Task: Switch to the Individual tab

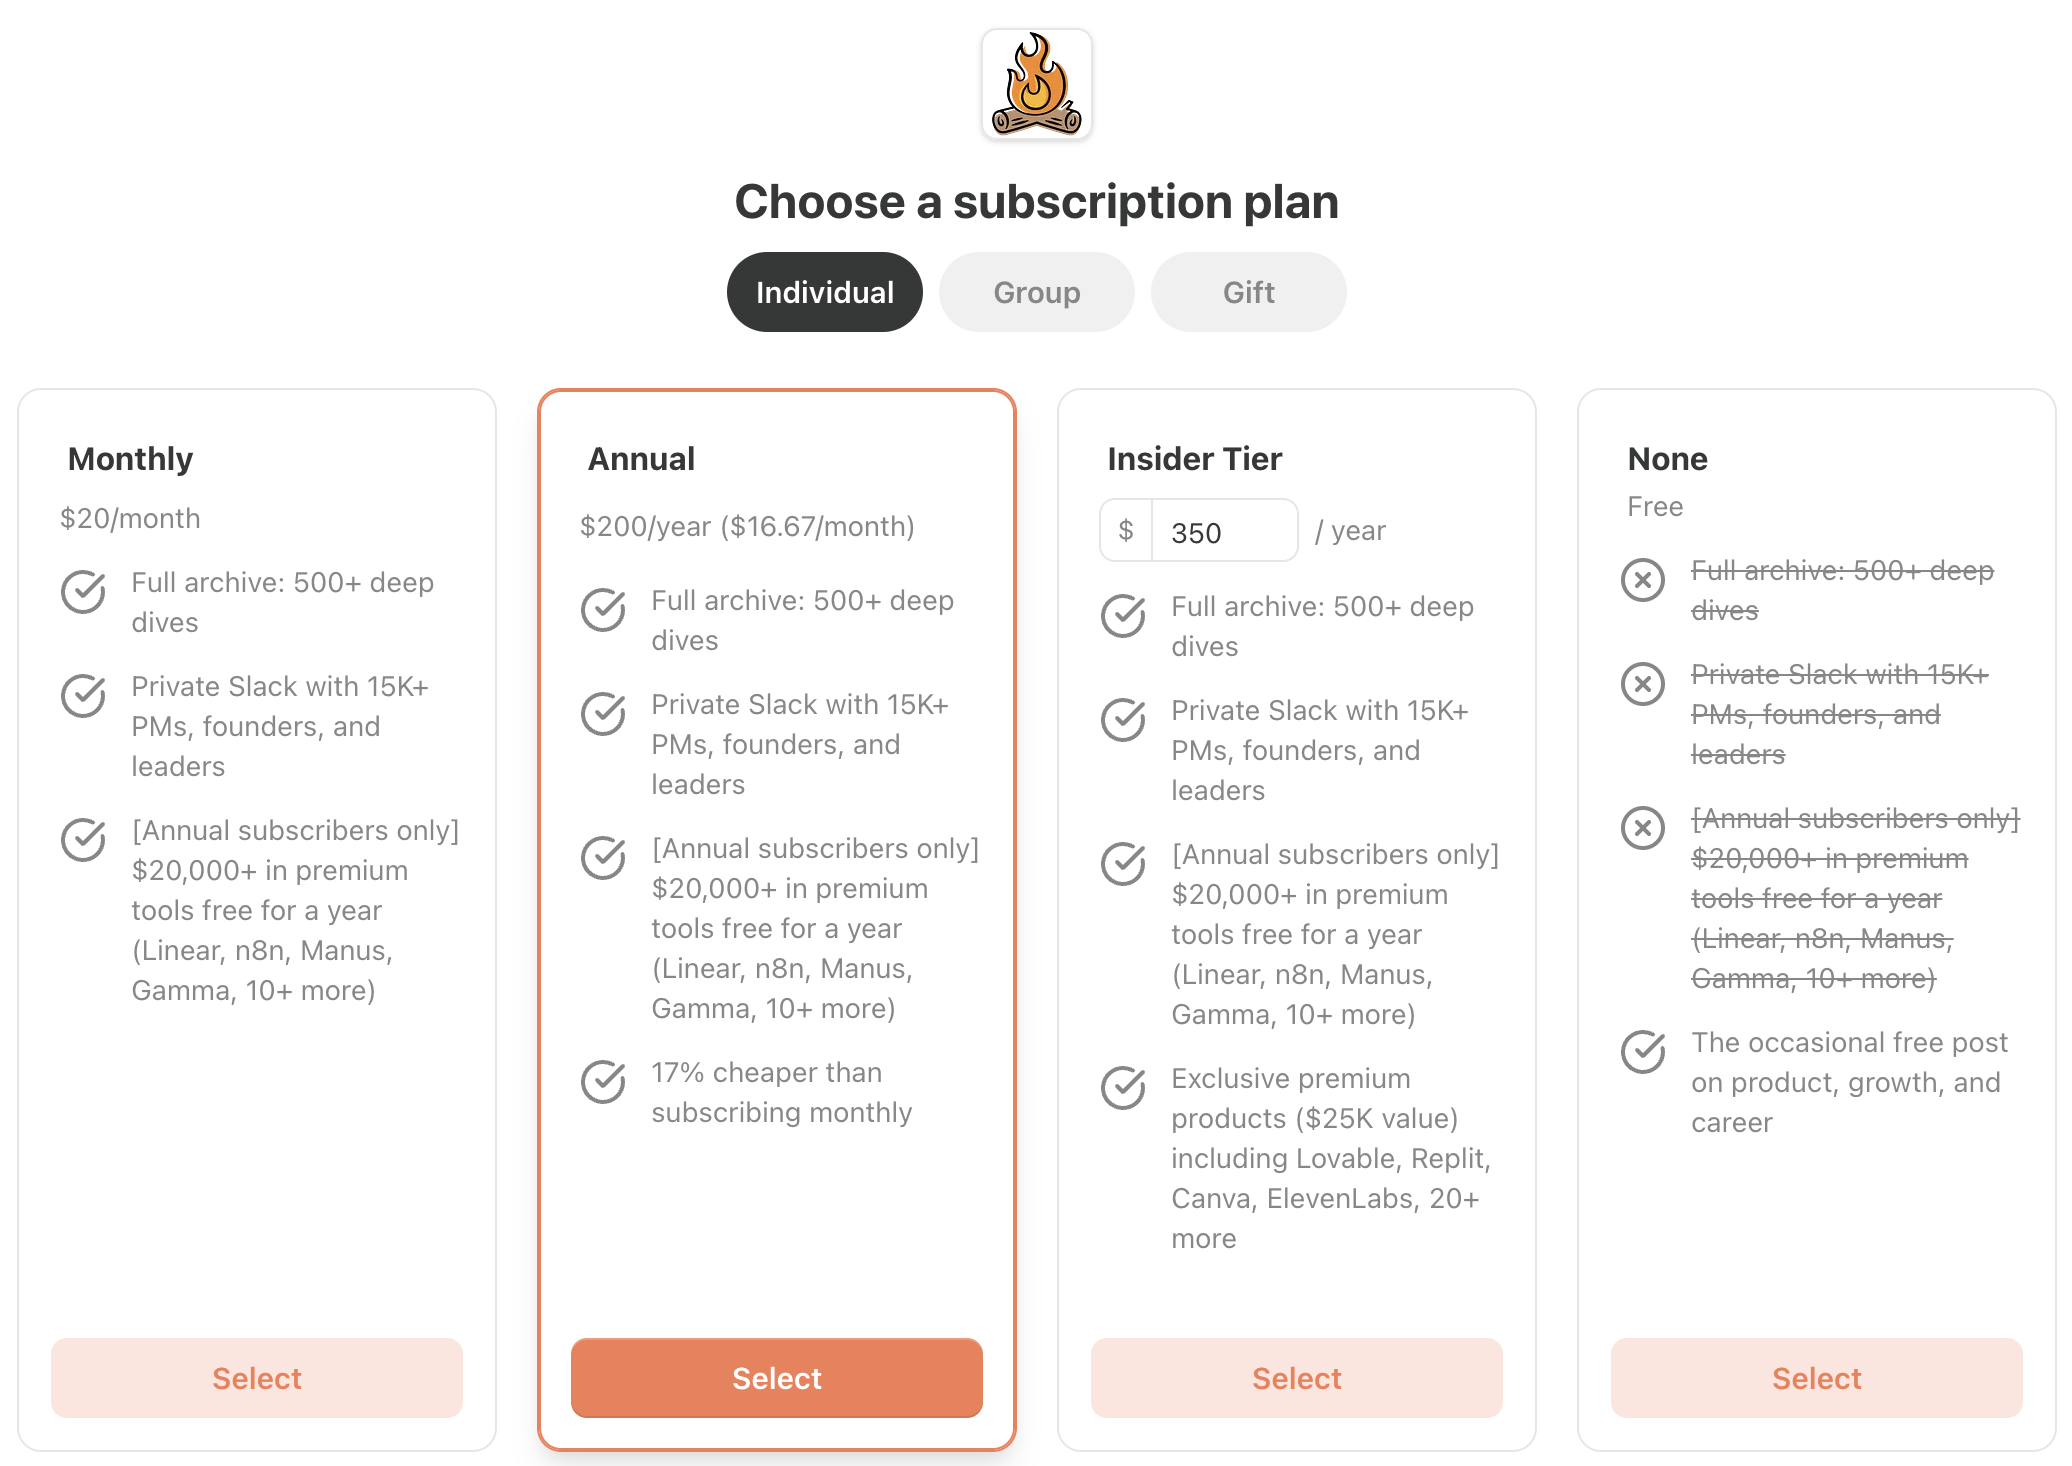Action: point(824,292)
